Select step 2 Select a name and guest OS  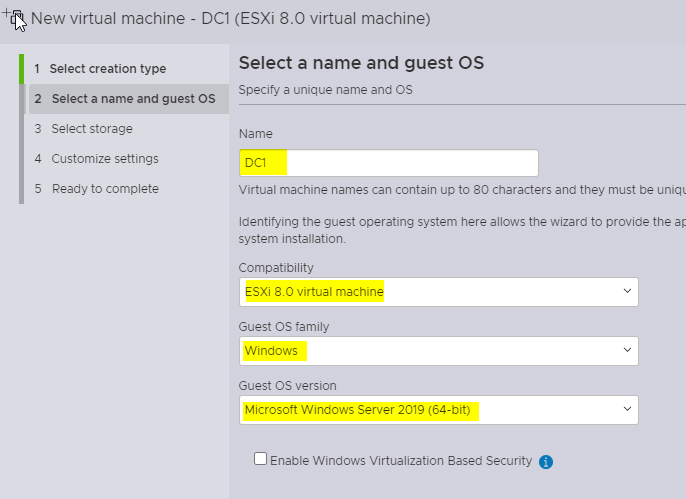point(132,99)
